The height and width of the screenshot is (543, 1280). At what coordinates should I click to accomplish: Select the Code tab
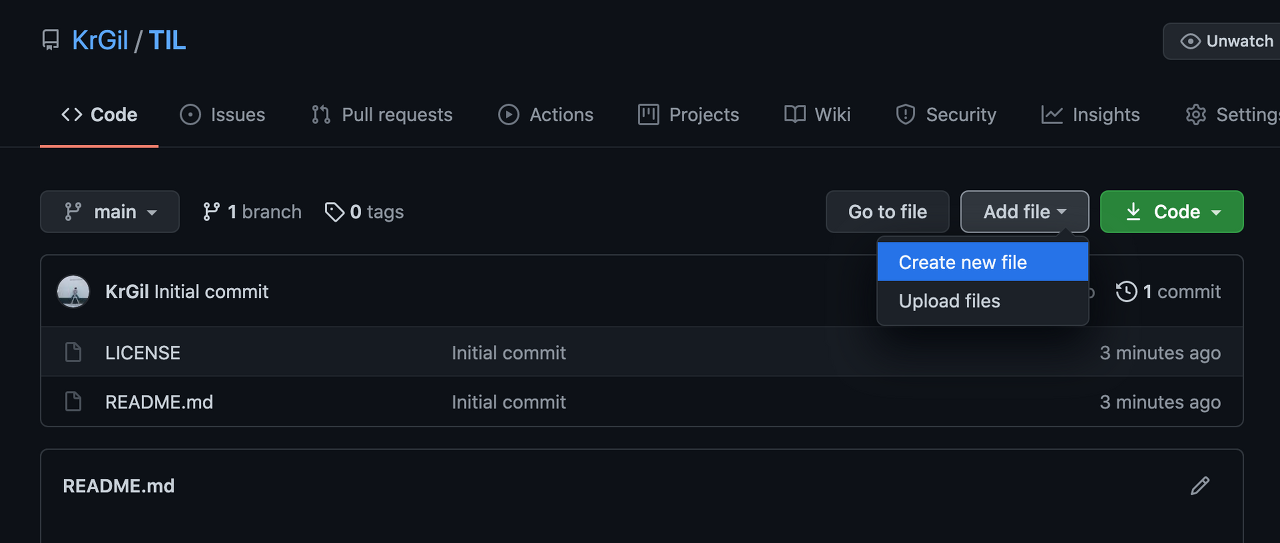(x=99, y=115)
